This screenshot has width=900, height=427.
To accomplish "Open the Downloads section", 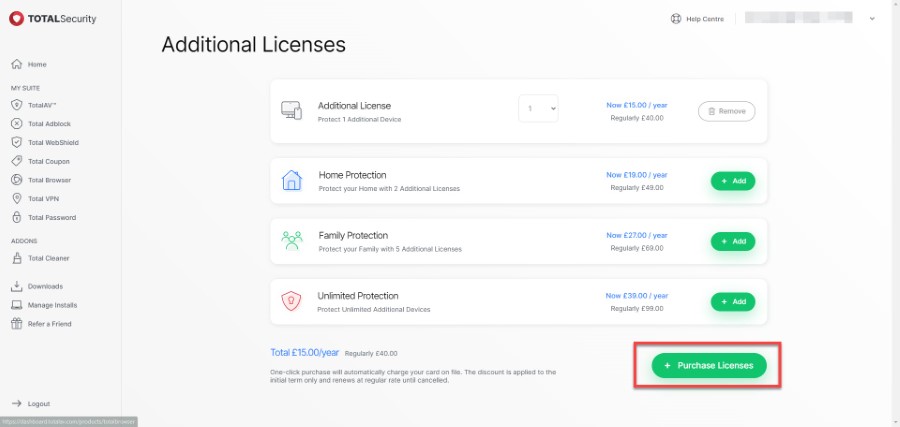I will point(45,286).
